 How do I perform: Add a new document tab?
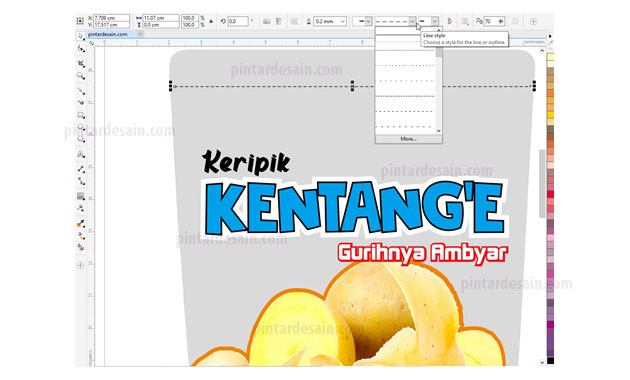(140, 34)
